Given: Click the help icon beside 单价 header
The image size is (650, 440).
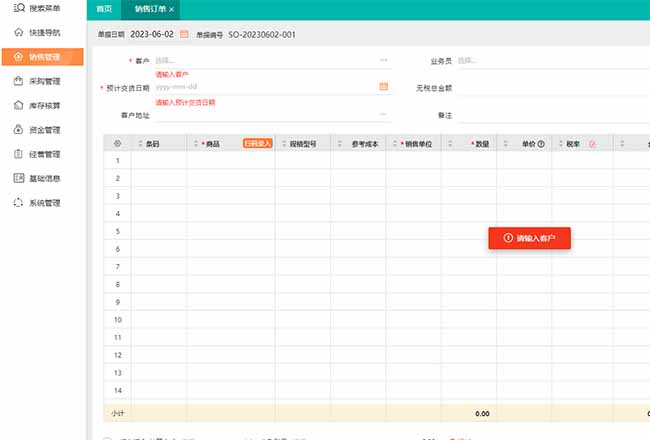Looking at the screenshot, I should pos(541,144).
